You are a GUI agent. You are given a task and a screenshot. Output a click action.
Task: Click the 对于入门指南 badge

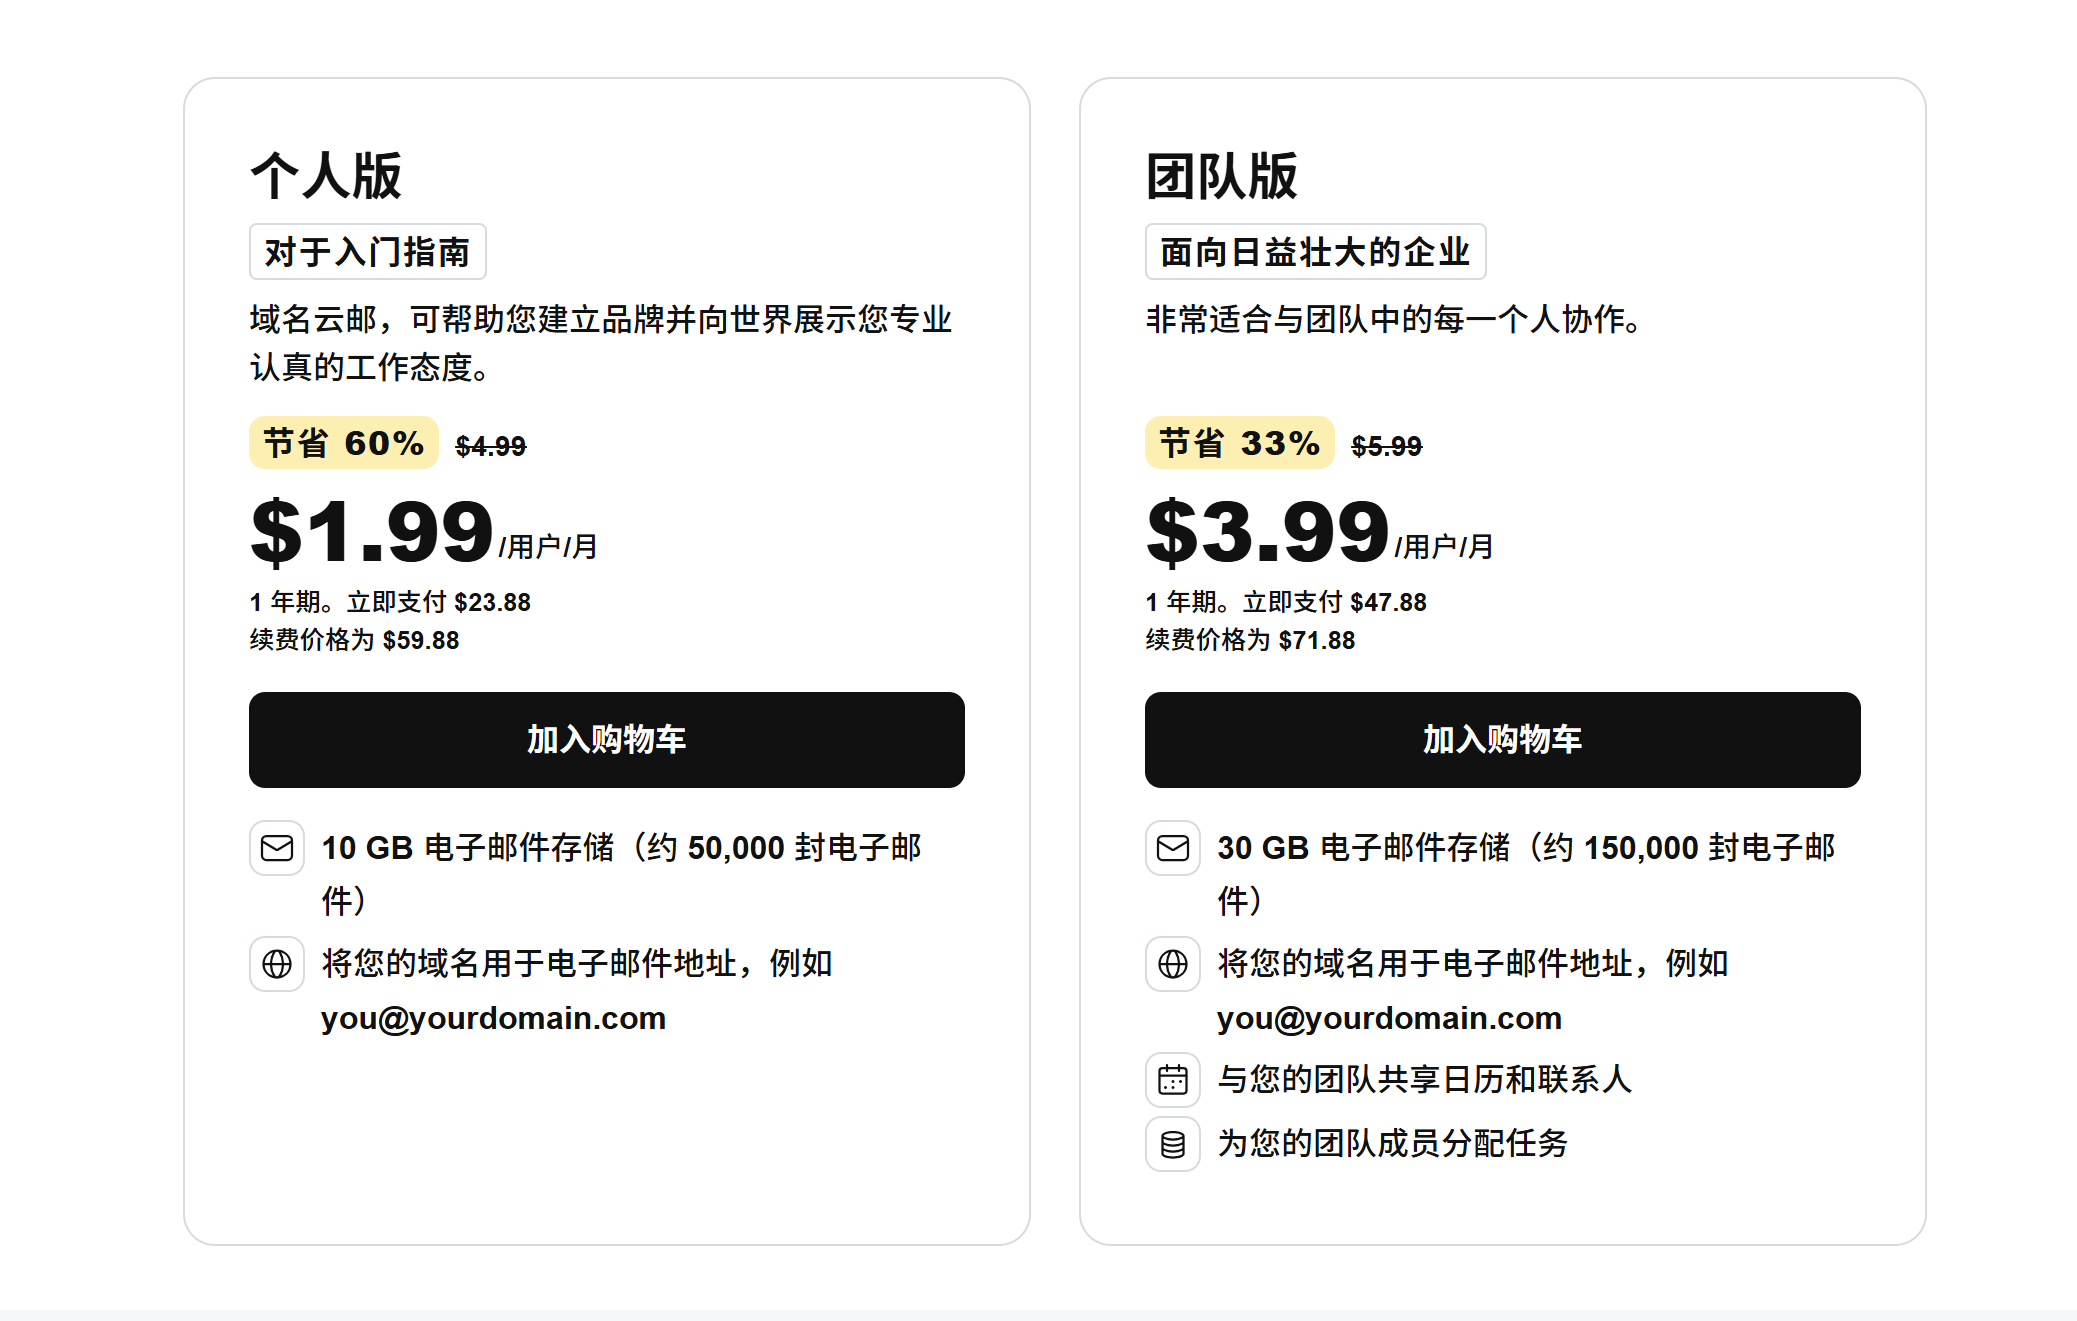point(368,252)
